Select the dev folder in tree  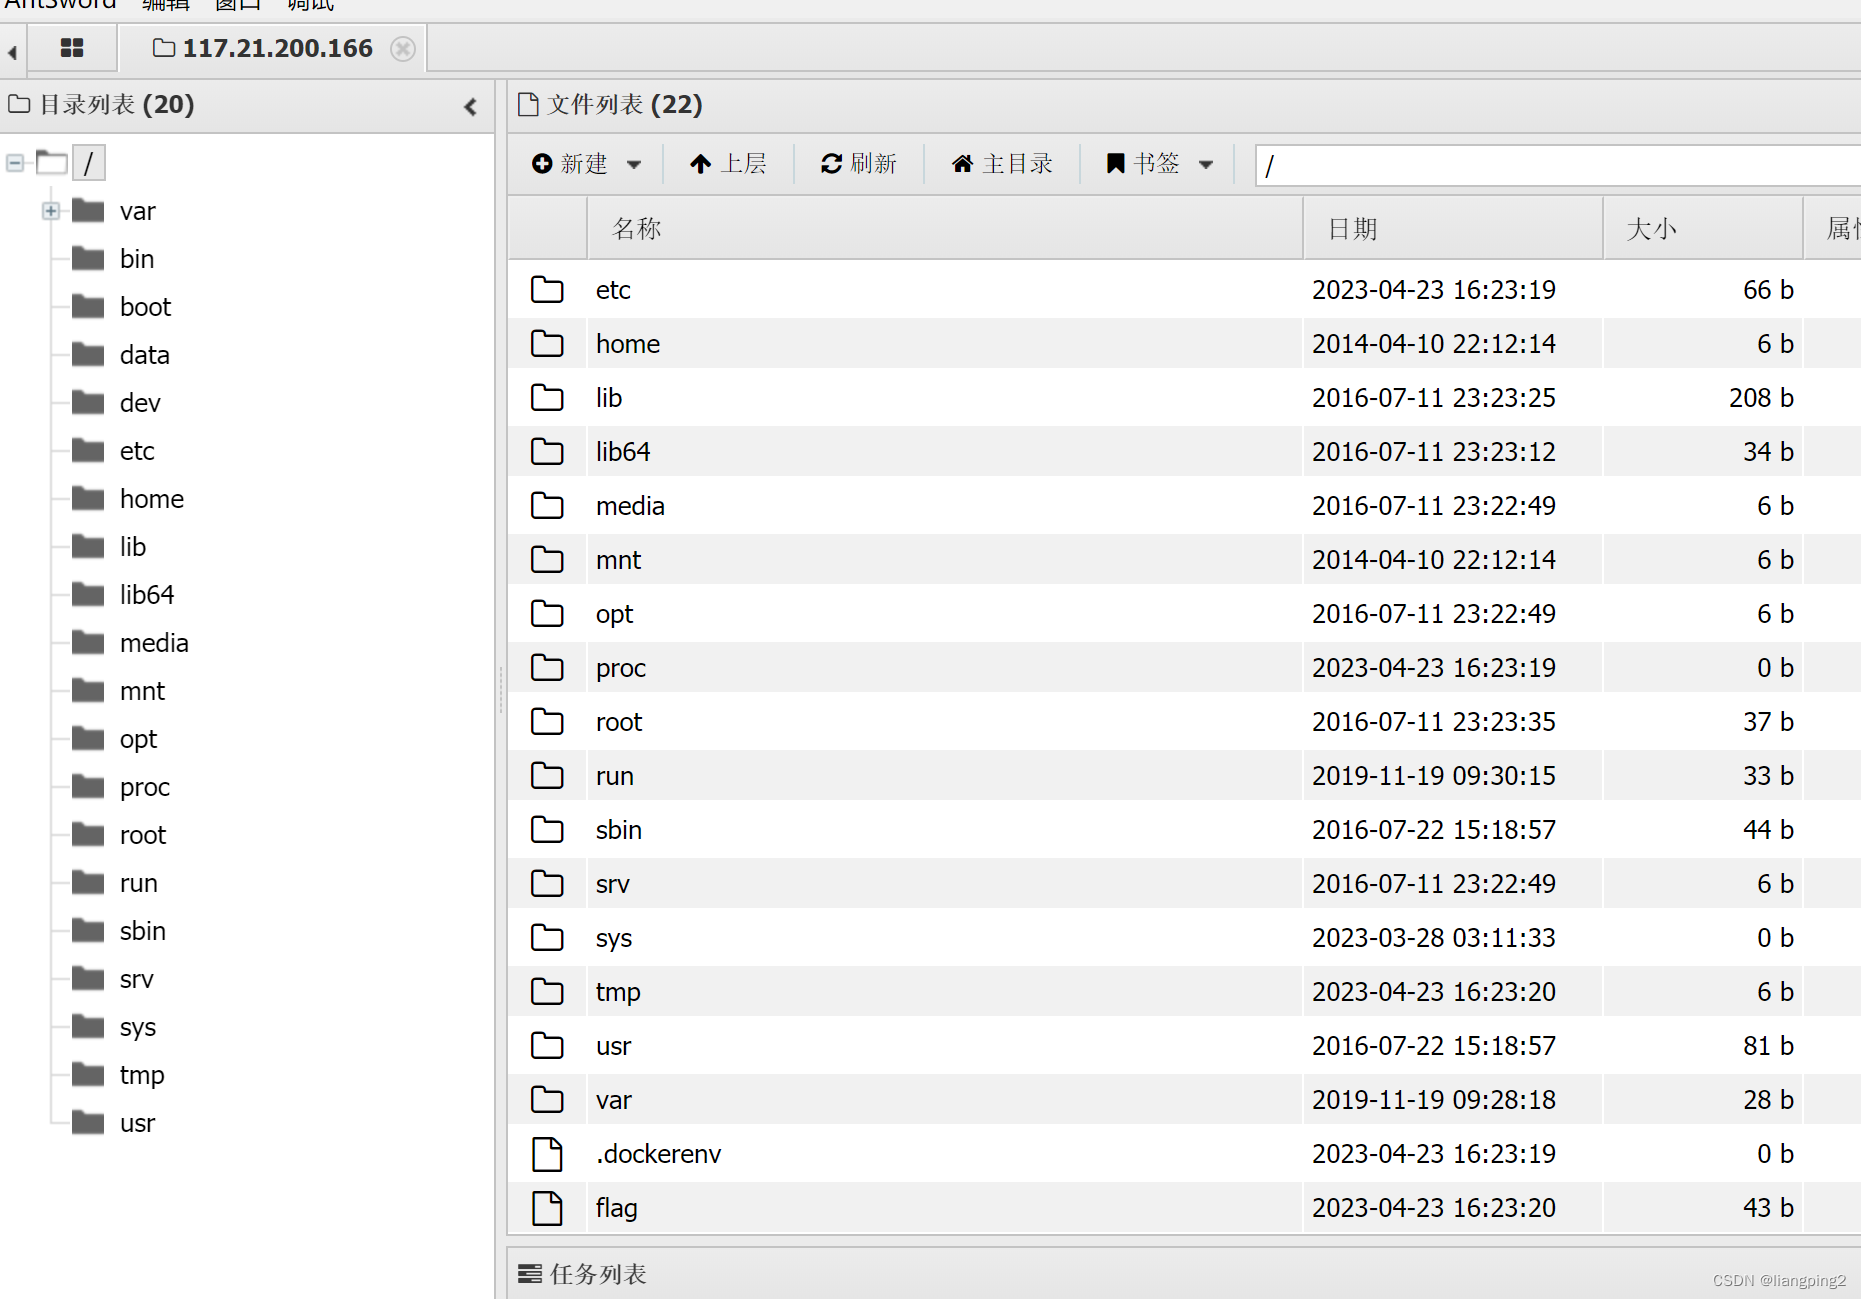point(140,403)
